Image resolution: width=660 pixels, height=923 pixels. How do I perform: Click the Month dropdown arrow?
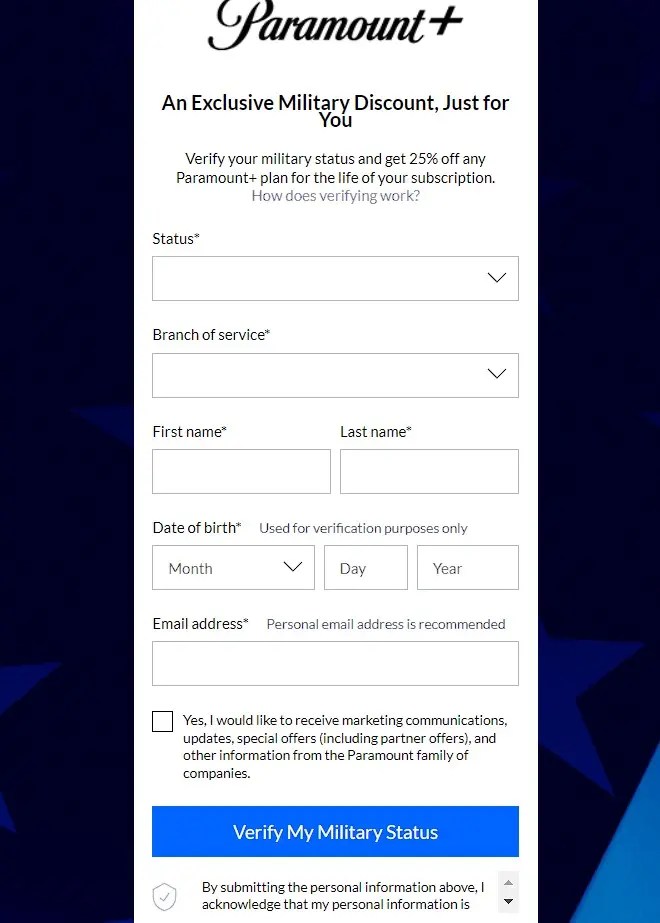291,567
